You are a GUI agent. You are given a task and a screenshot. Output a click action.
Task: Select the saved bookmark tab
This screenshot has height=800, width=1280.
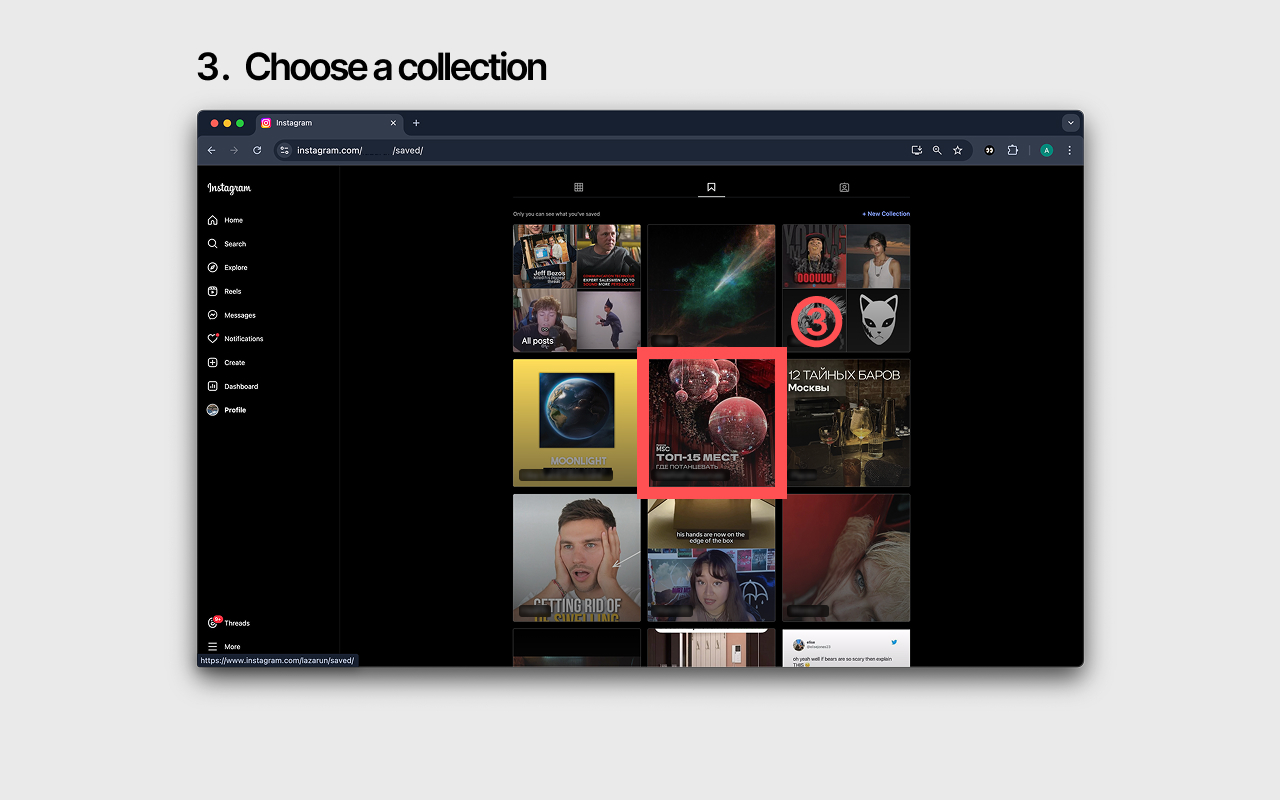coord(711,187)
